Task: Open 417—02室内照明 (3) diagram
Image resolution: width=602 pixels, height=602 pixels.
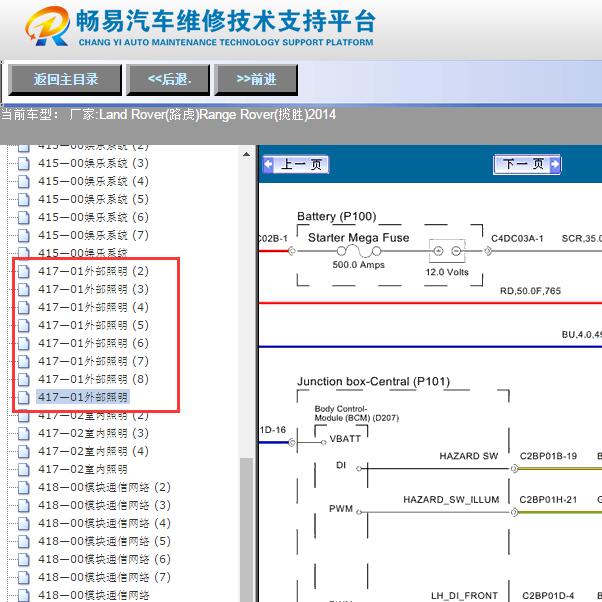Action: (93, 433)
